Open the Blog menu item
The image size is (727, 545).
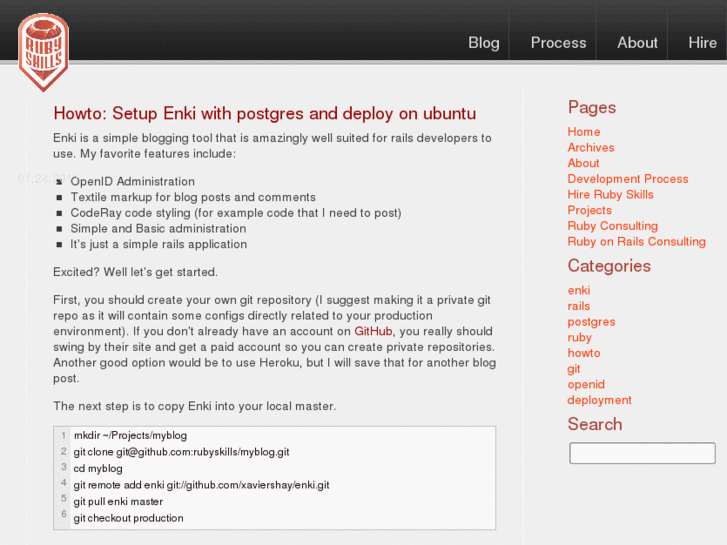(x=483, y=43)
